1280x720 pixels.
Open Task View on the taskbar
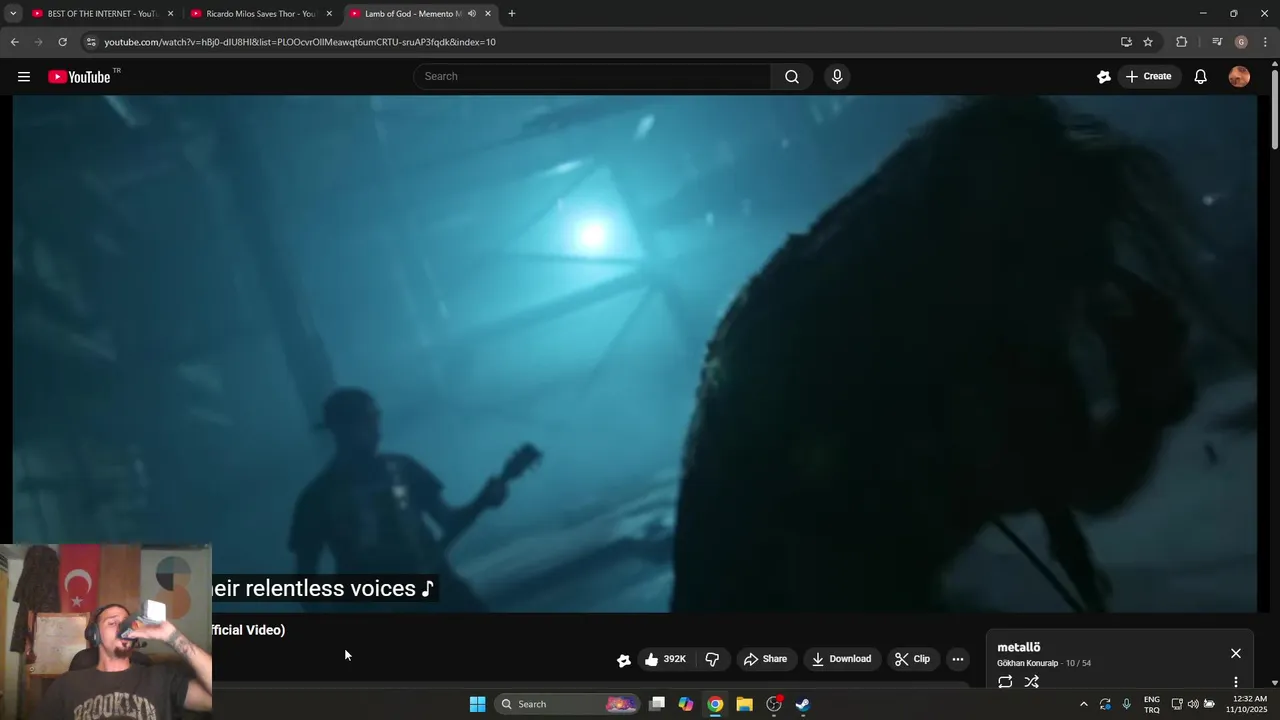point(657,704)
